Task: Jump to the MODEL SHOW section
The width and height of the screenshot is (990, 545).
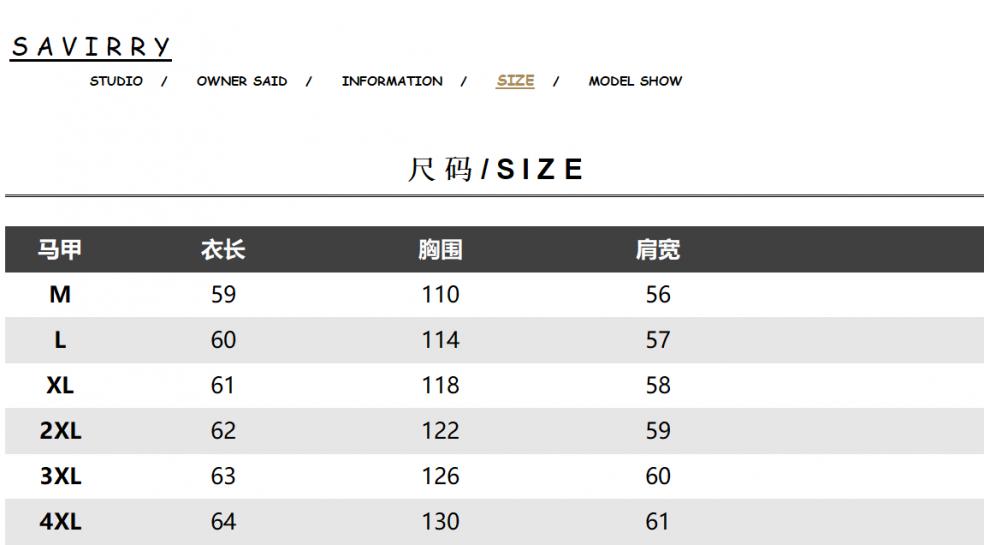Action: pos(635,81)
